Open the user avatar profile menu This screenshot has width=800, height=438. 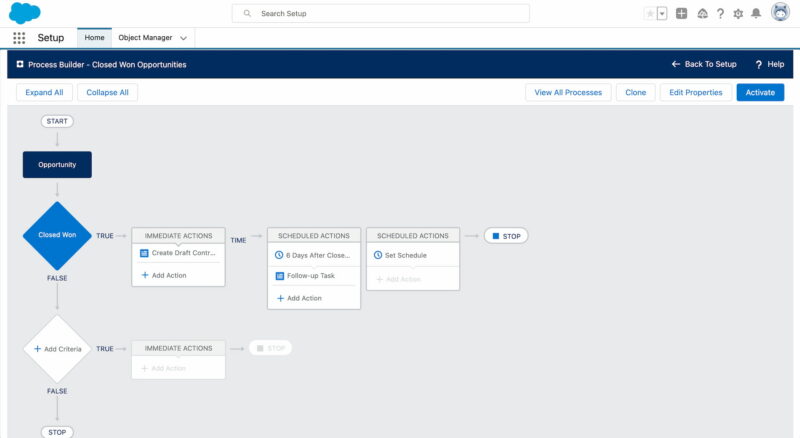(780, 12)
